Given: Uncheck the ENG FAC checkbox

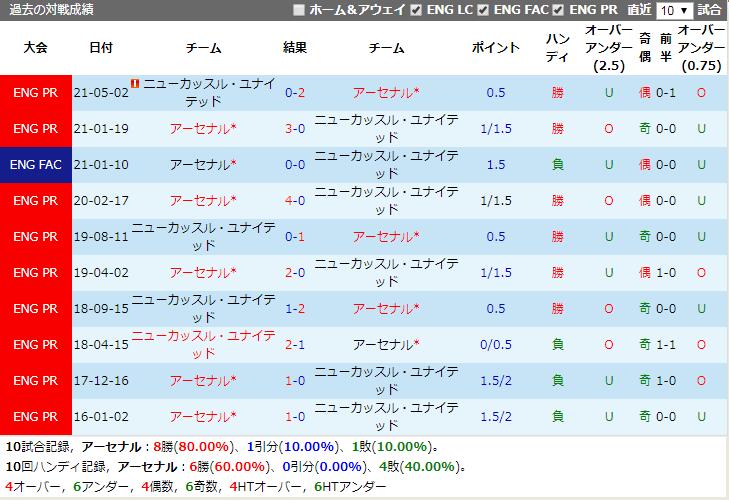Looking at the screenshot, I should pos(483,10).
